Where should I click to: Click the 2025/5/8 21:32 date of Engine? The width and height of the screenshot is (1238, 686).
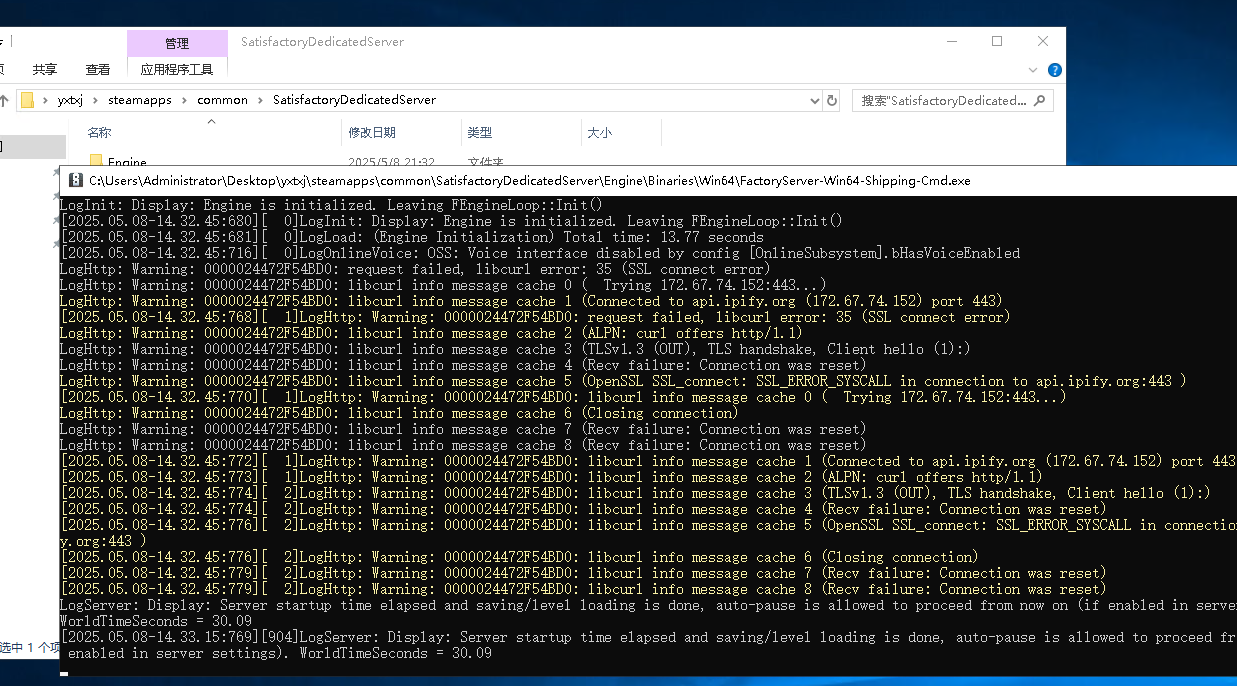(391, 161)
